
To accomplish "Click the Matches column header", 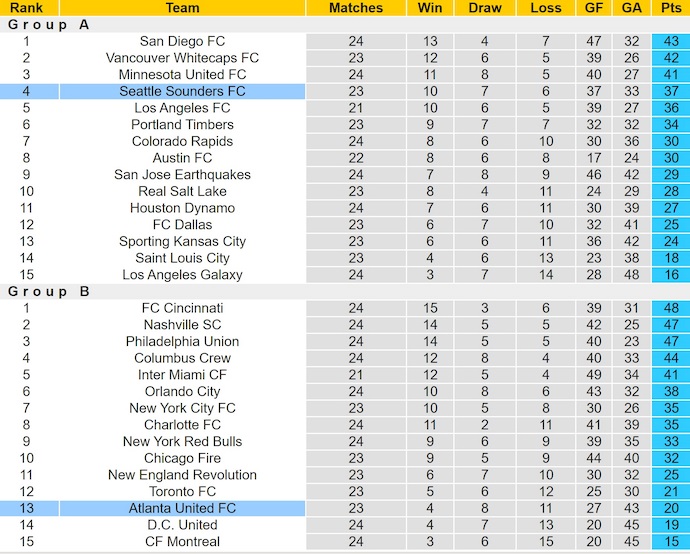I will click(x=356, y=8).
